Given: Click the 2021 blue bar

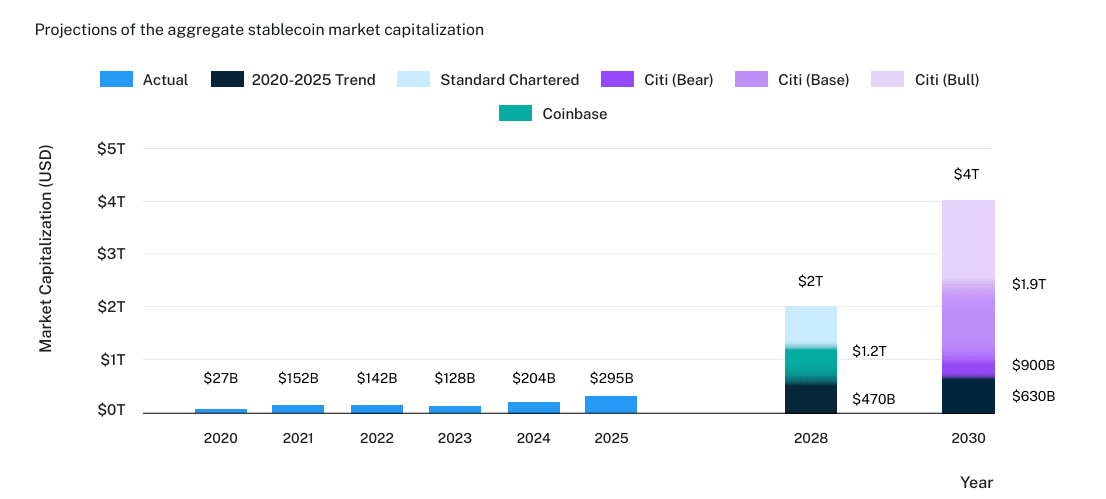Looking at the screenshot, I should 298,408.
